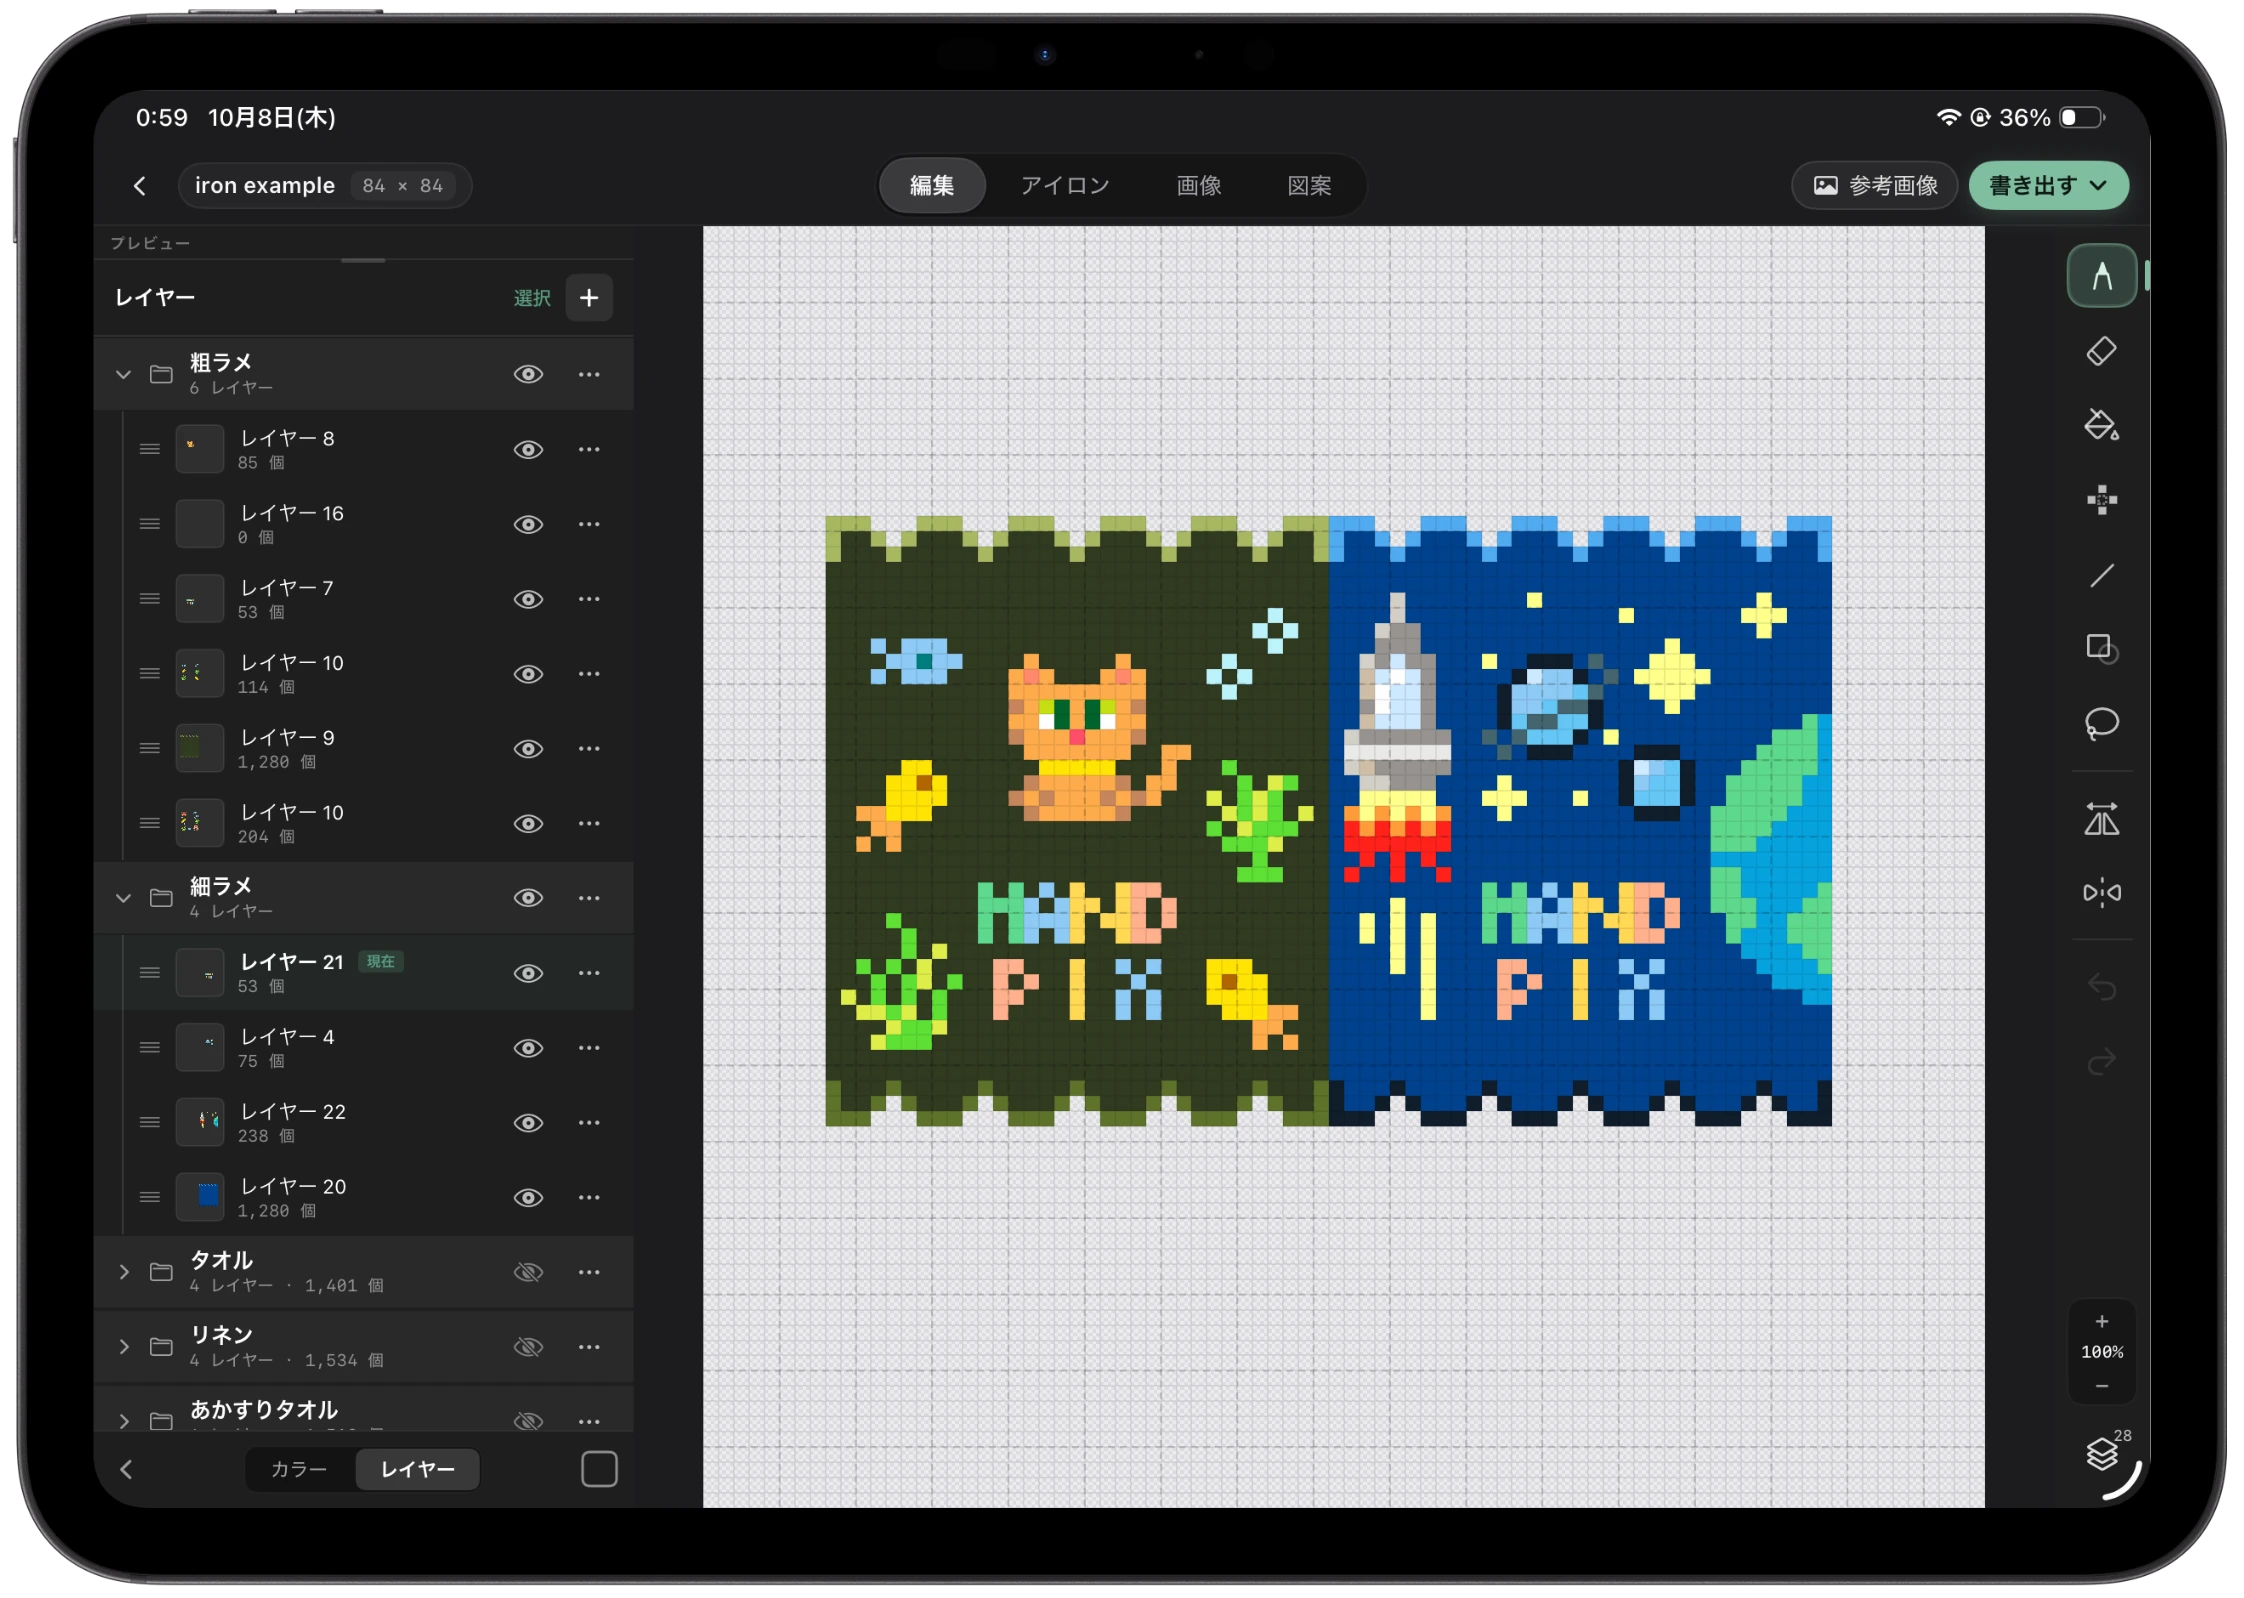
Task: Select the paint bucket fill tool
Action: click(2101, 425)
